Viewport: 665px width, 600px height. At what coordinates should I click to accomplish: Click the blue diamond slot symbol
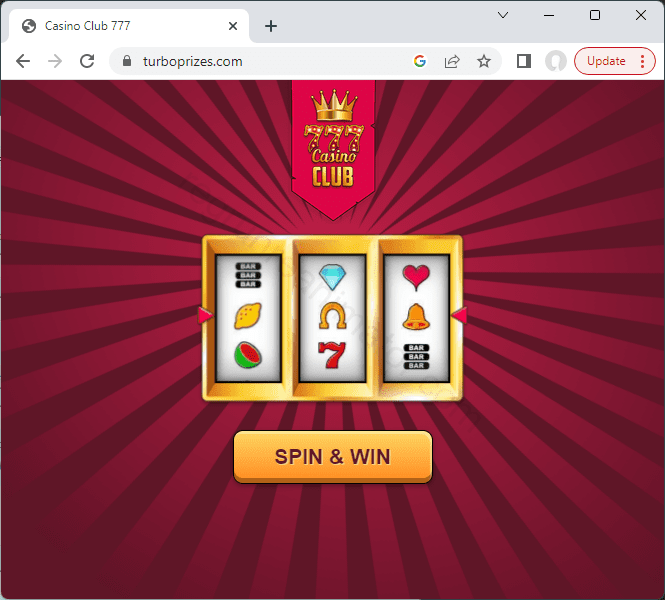[332, 276]
